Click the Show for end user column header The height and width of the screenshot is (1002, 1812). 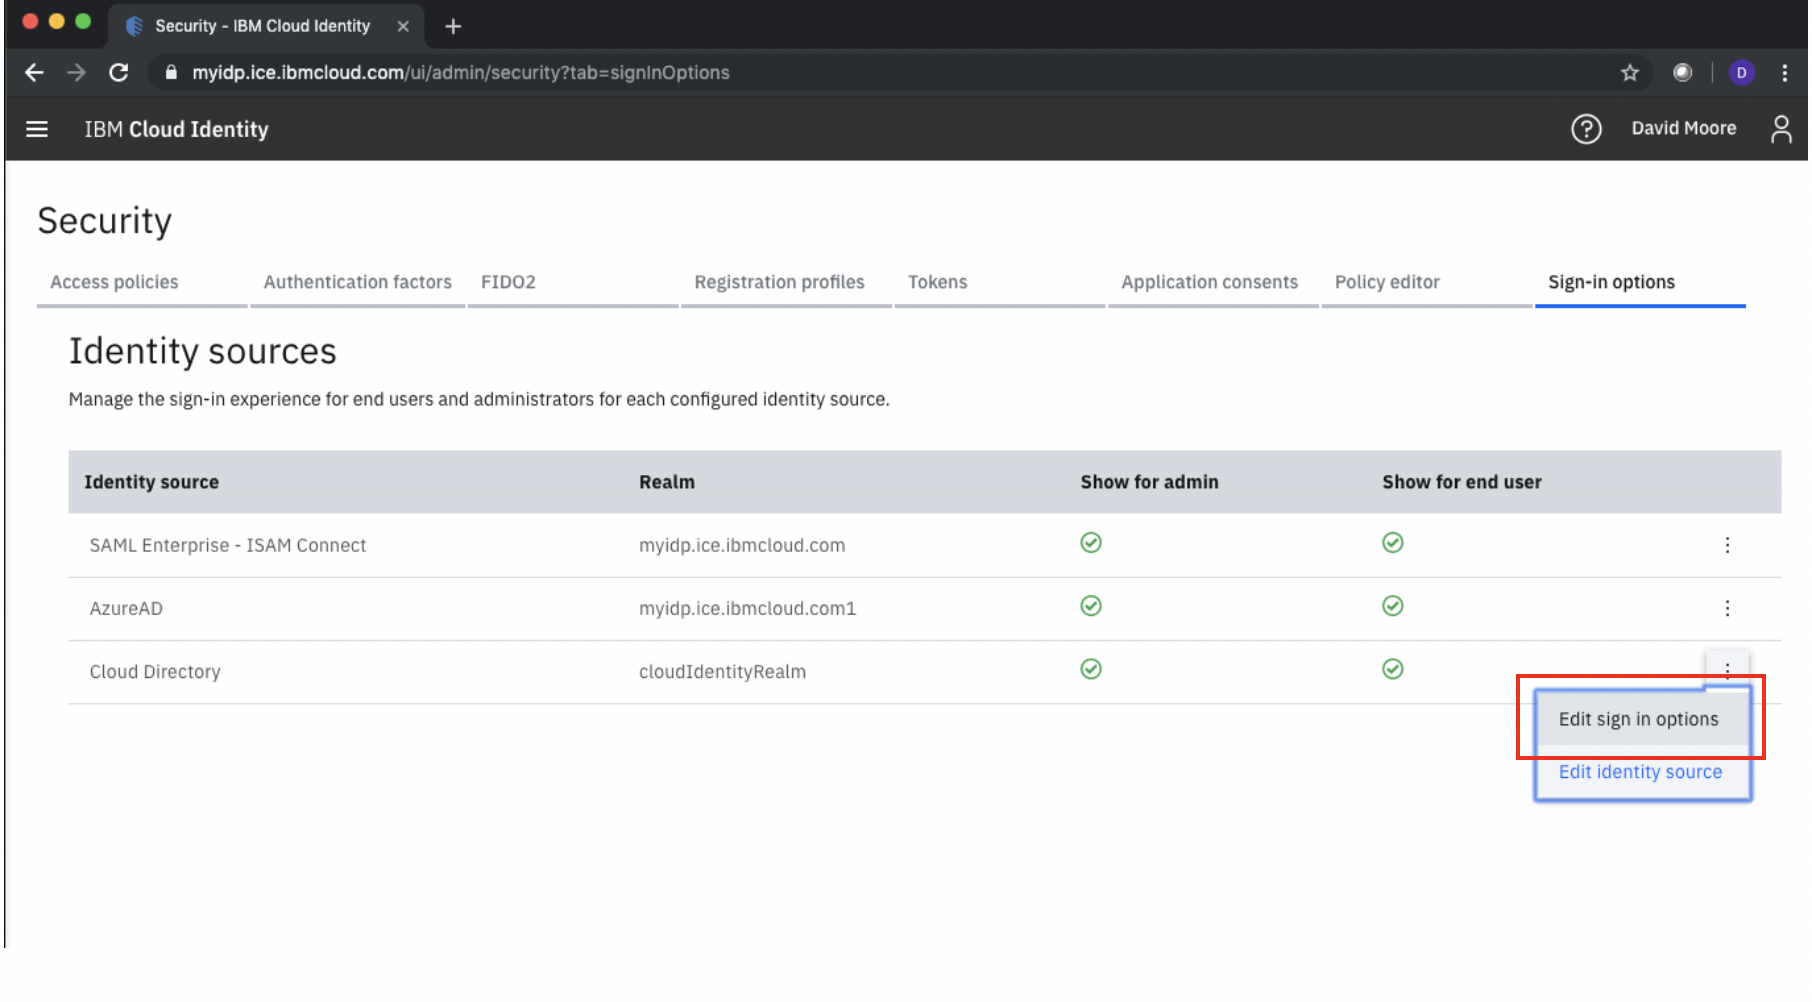(x=1461, y=482)
